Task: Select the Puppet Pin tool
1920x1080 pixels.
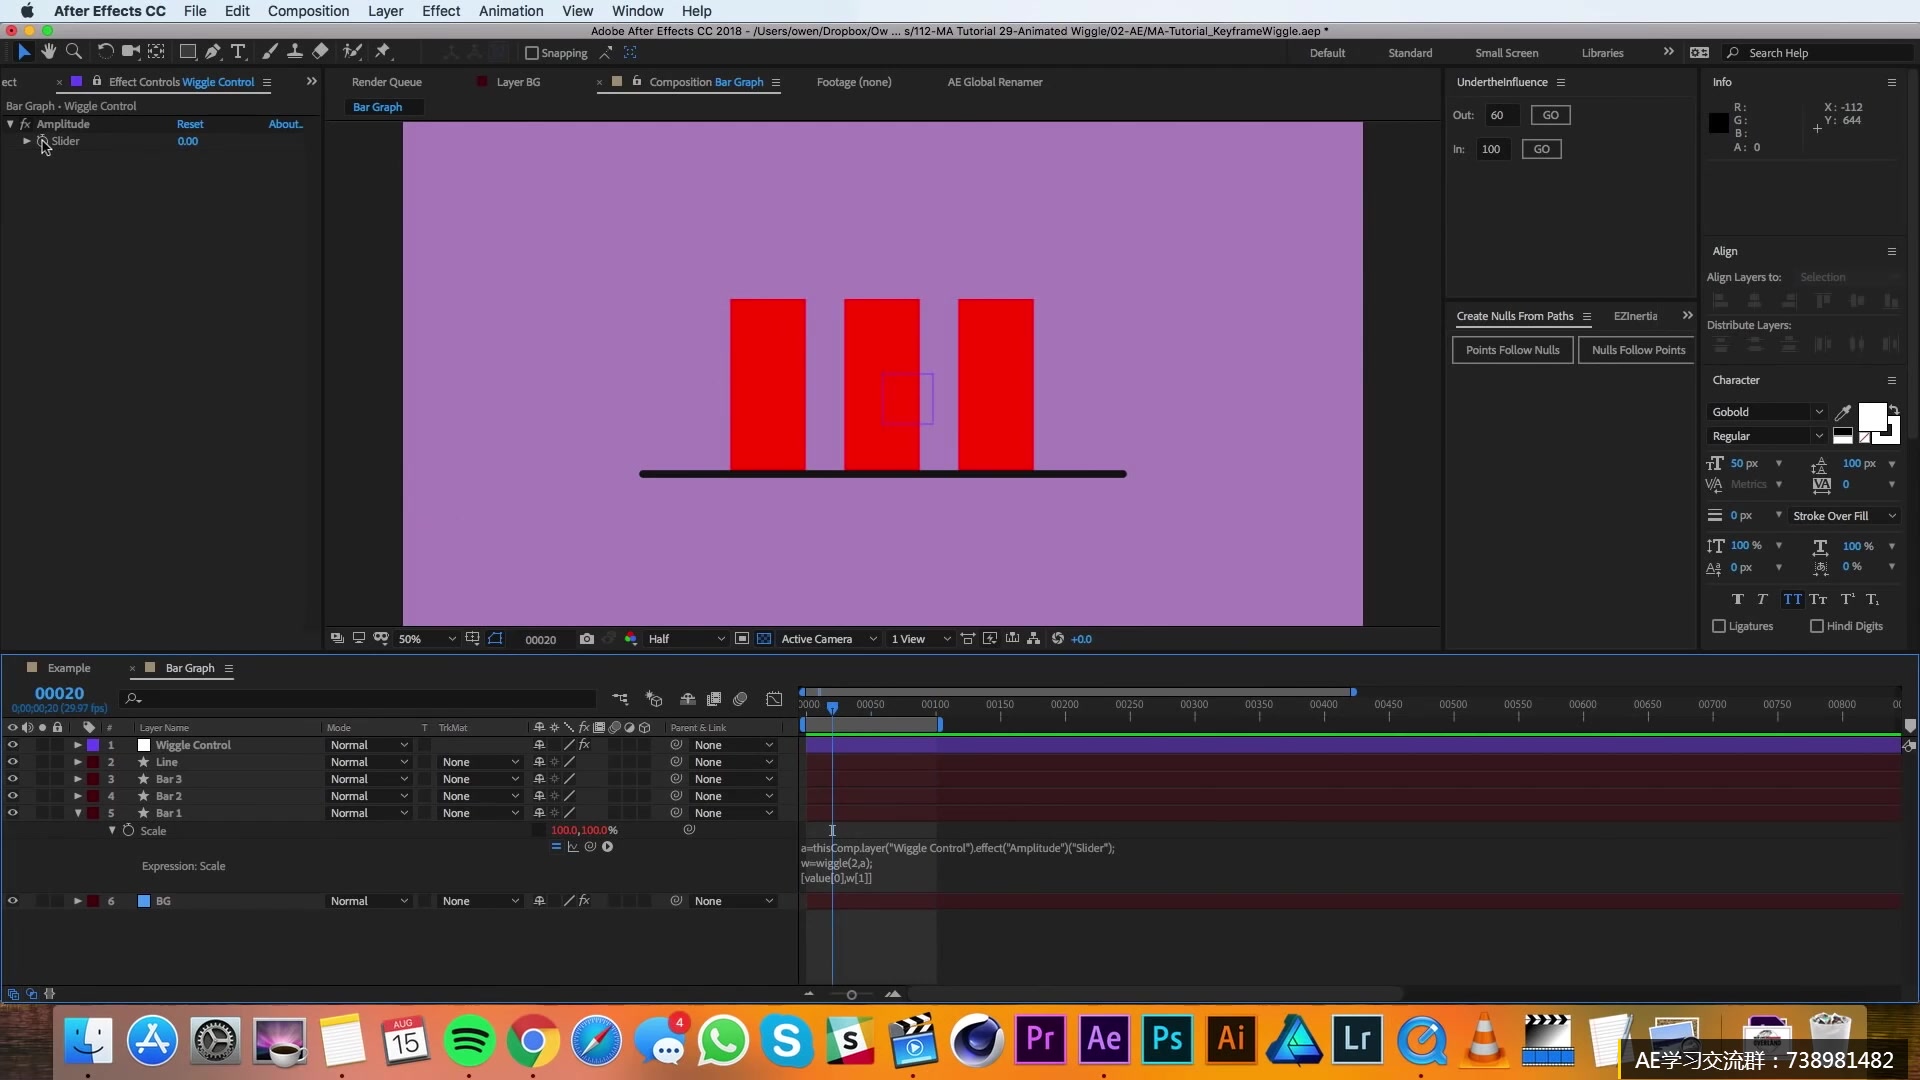Action: click(383, 52)
